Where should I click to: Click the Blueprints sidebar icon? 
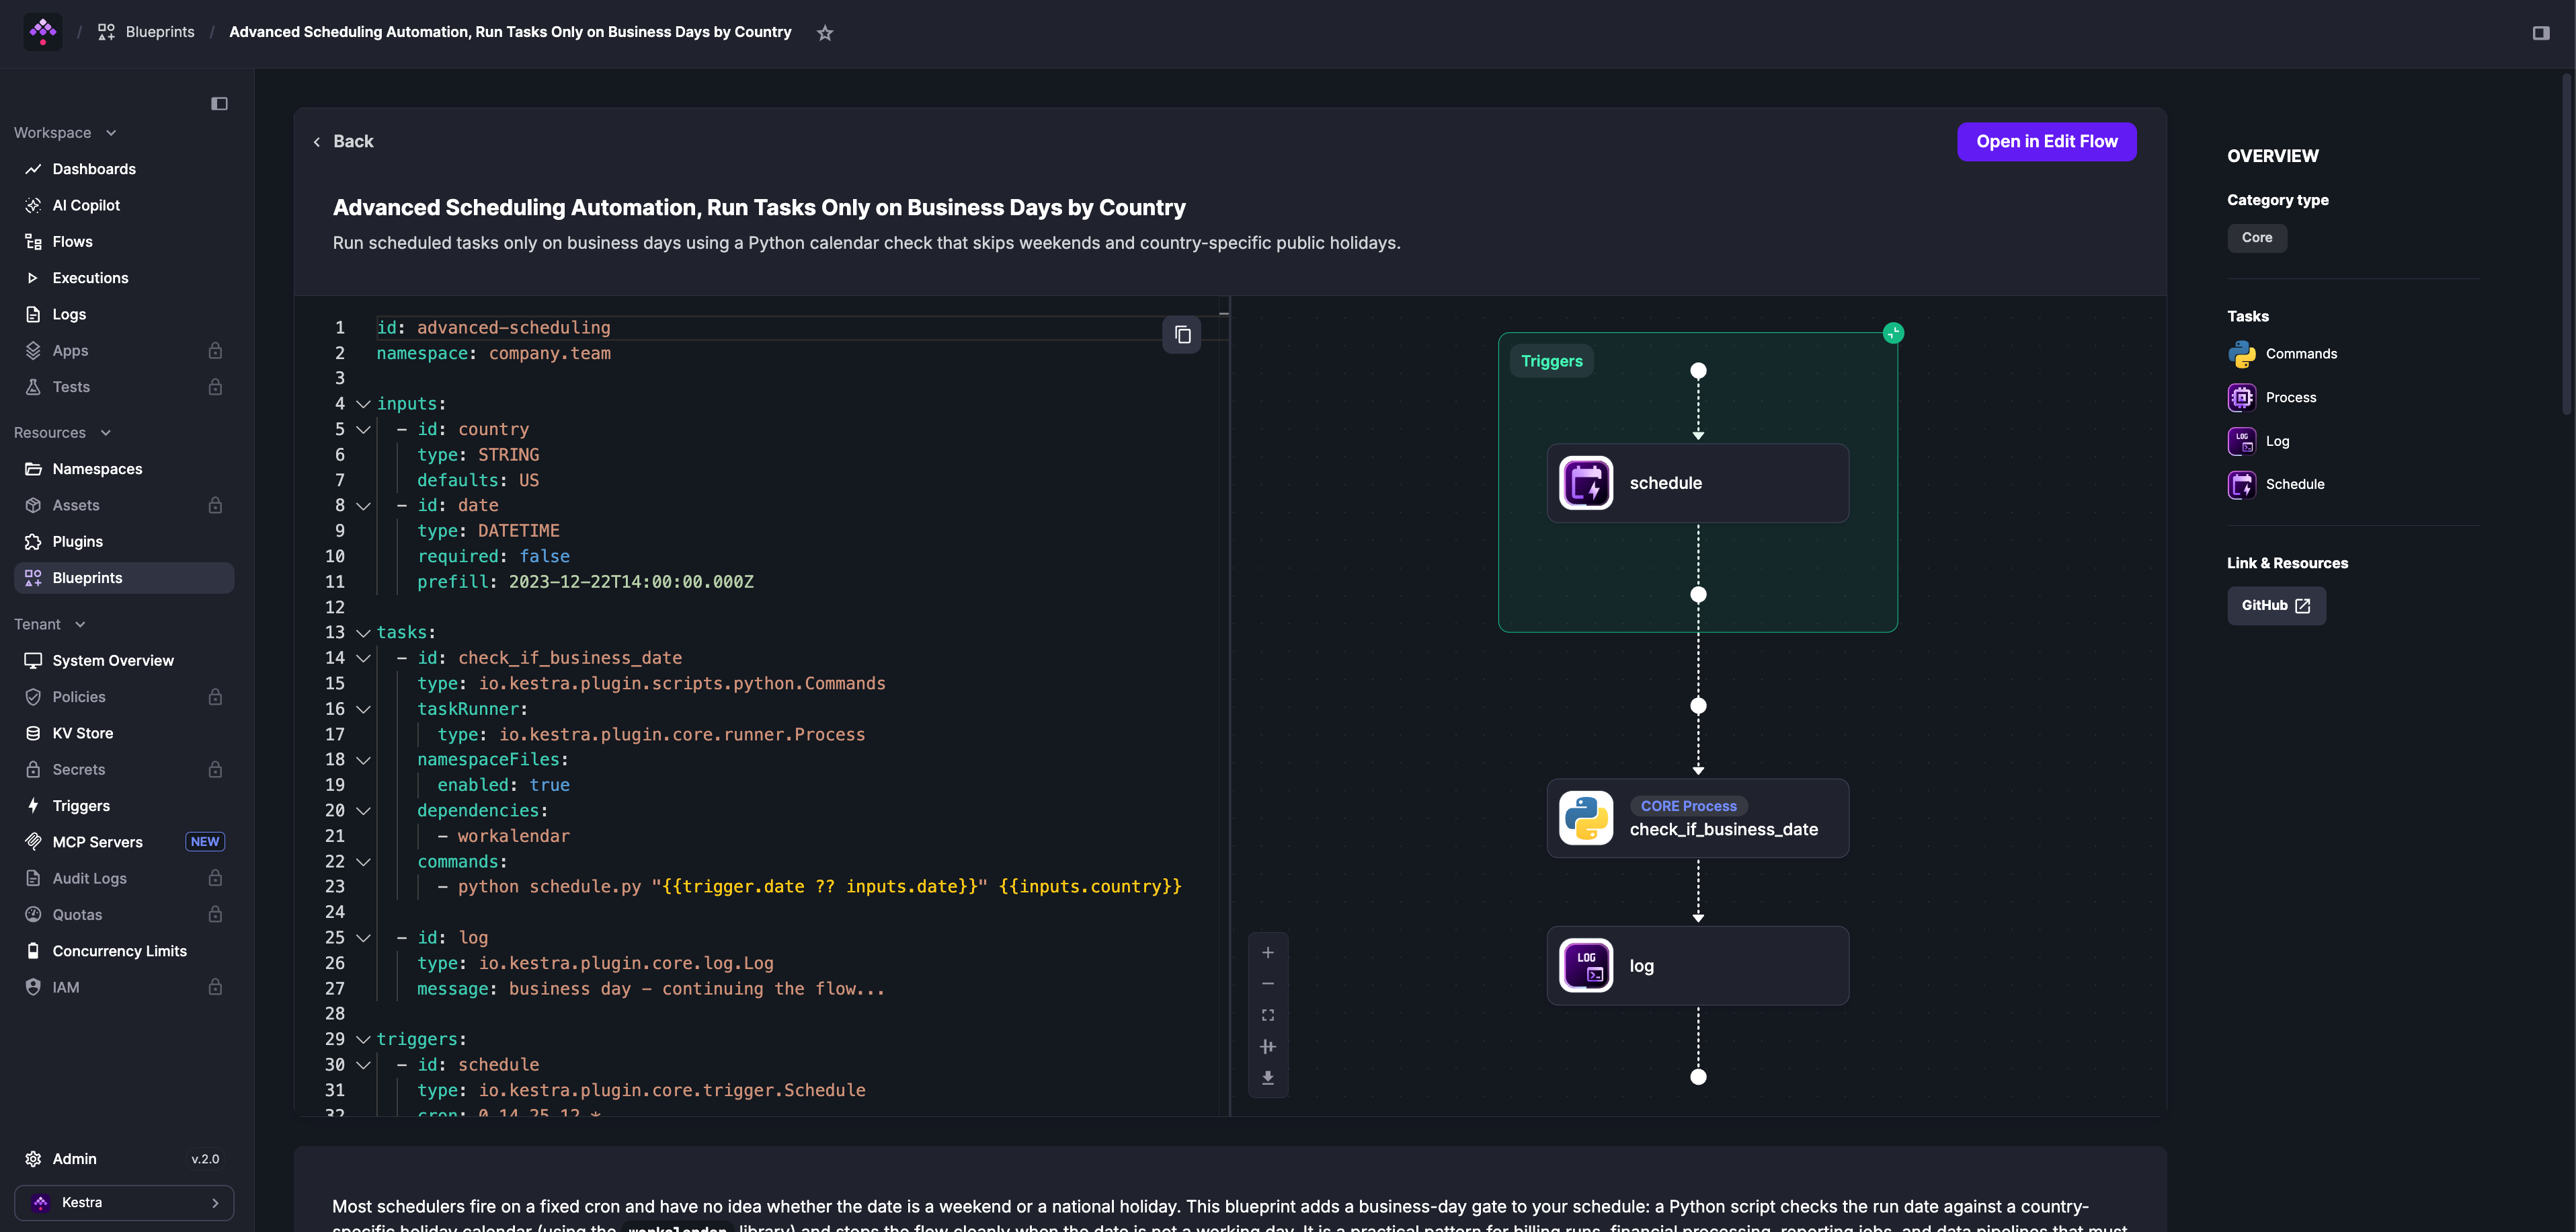pos(33,578)
